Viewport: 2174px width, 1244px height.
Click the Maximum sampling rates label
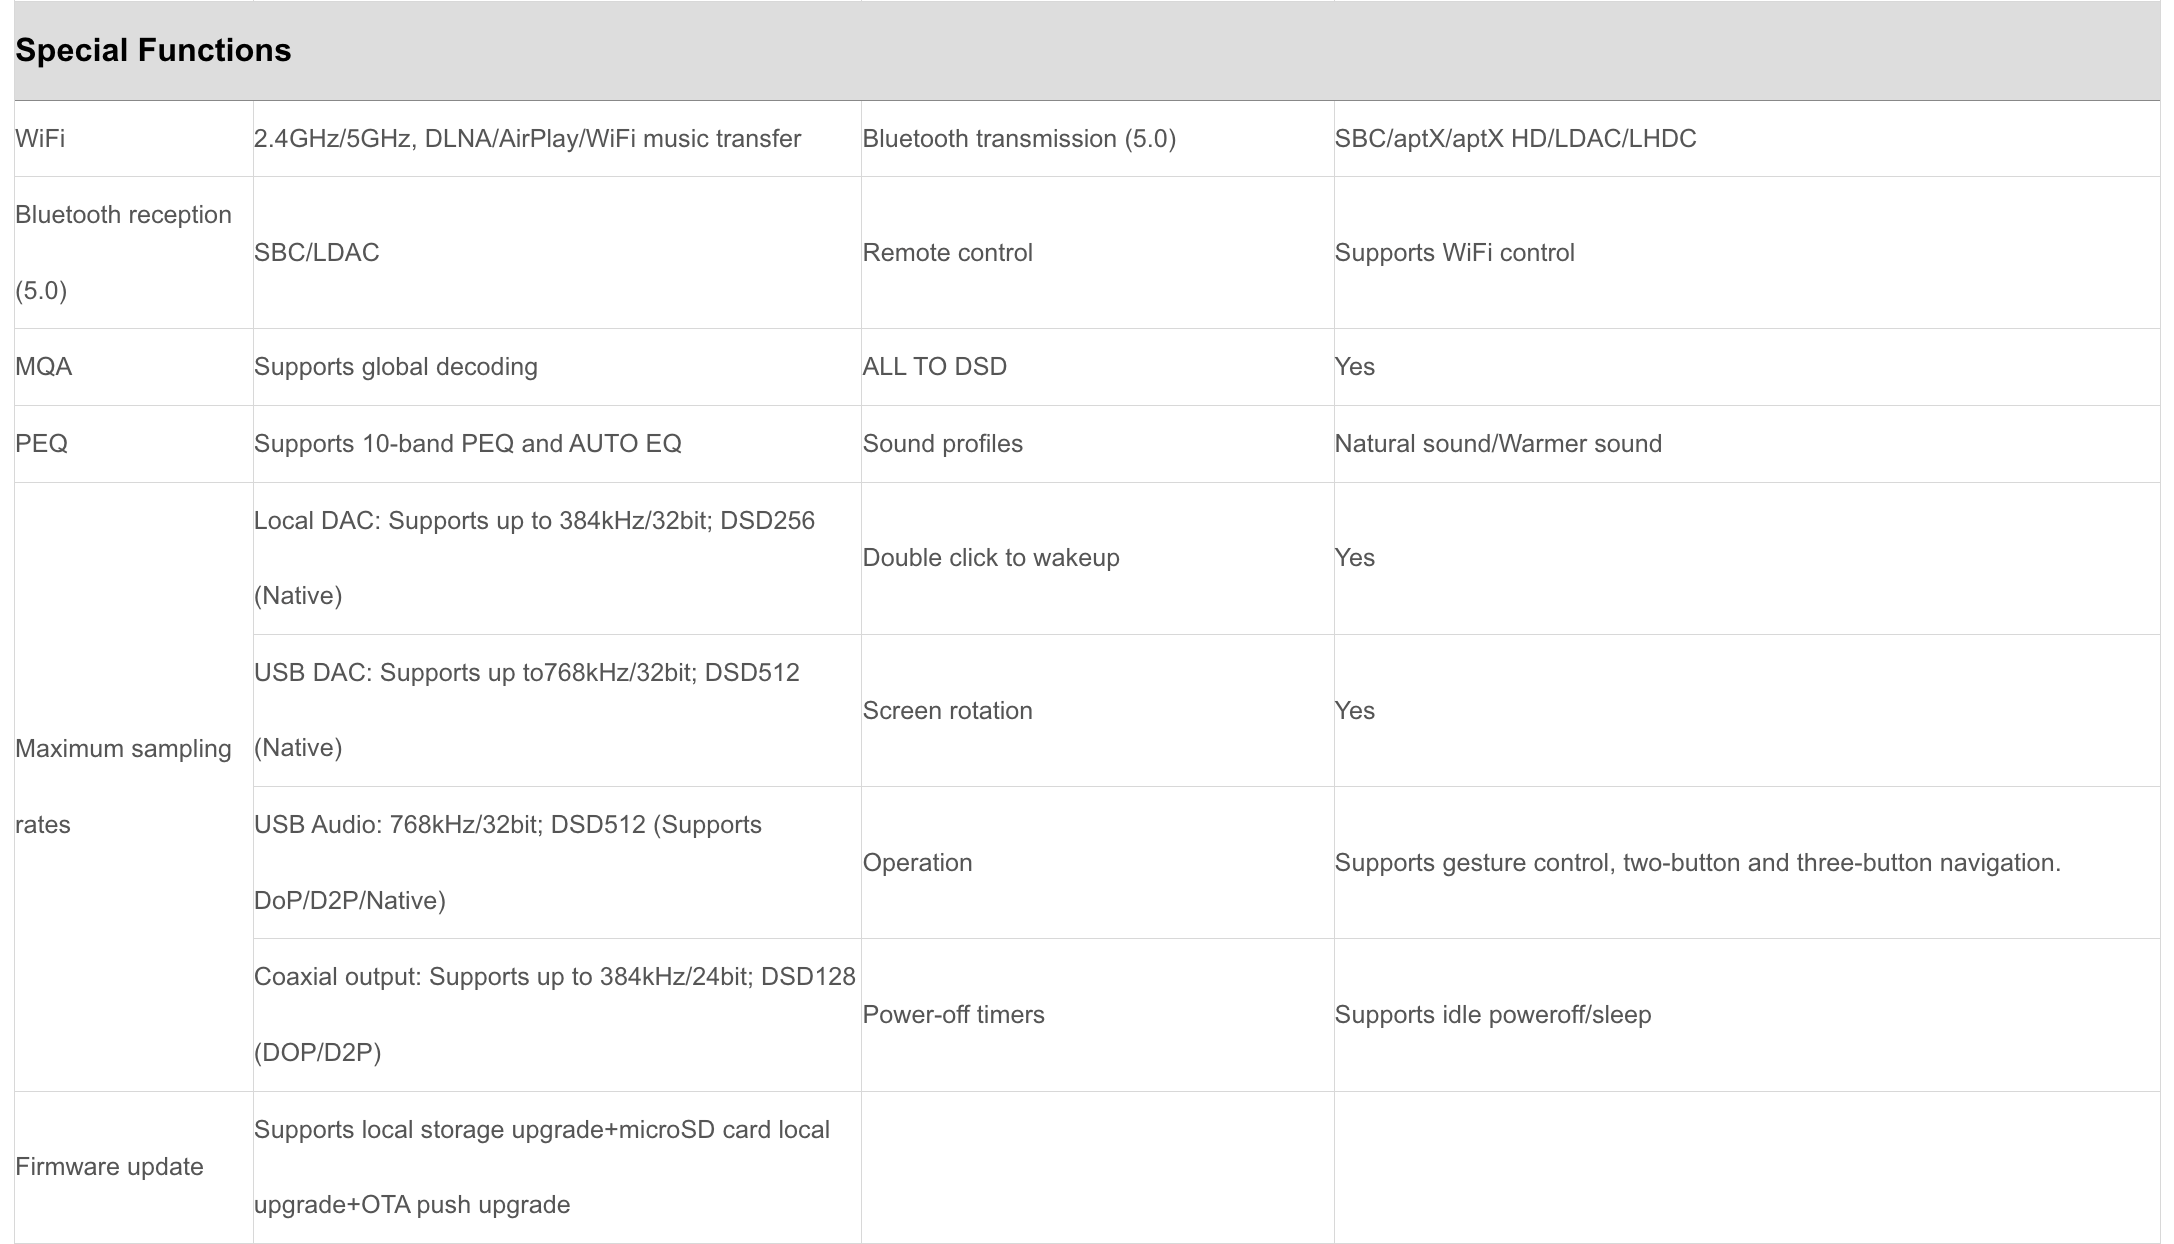[123, 786]
